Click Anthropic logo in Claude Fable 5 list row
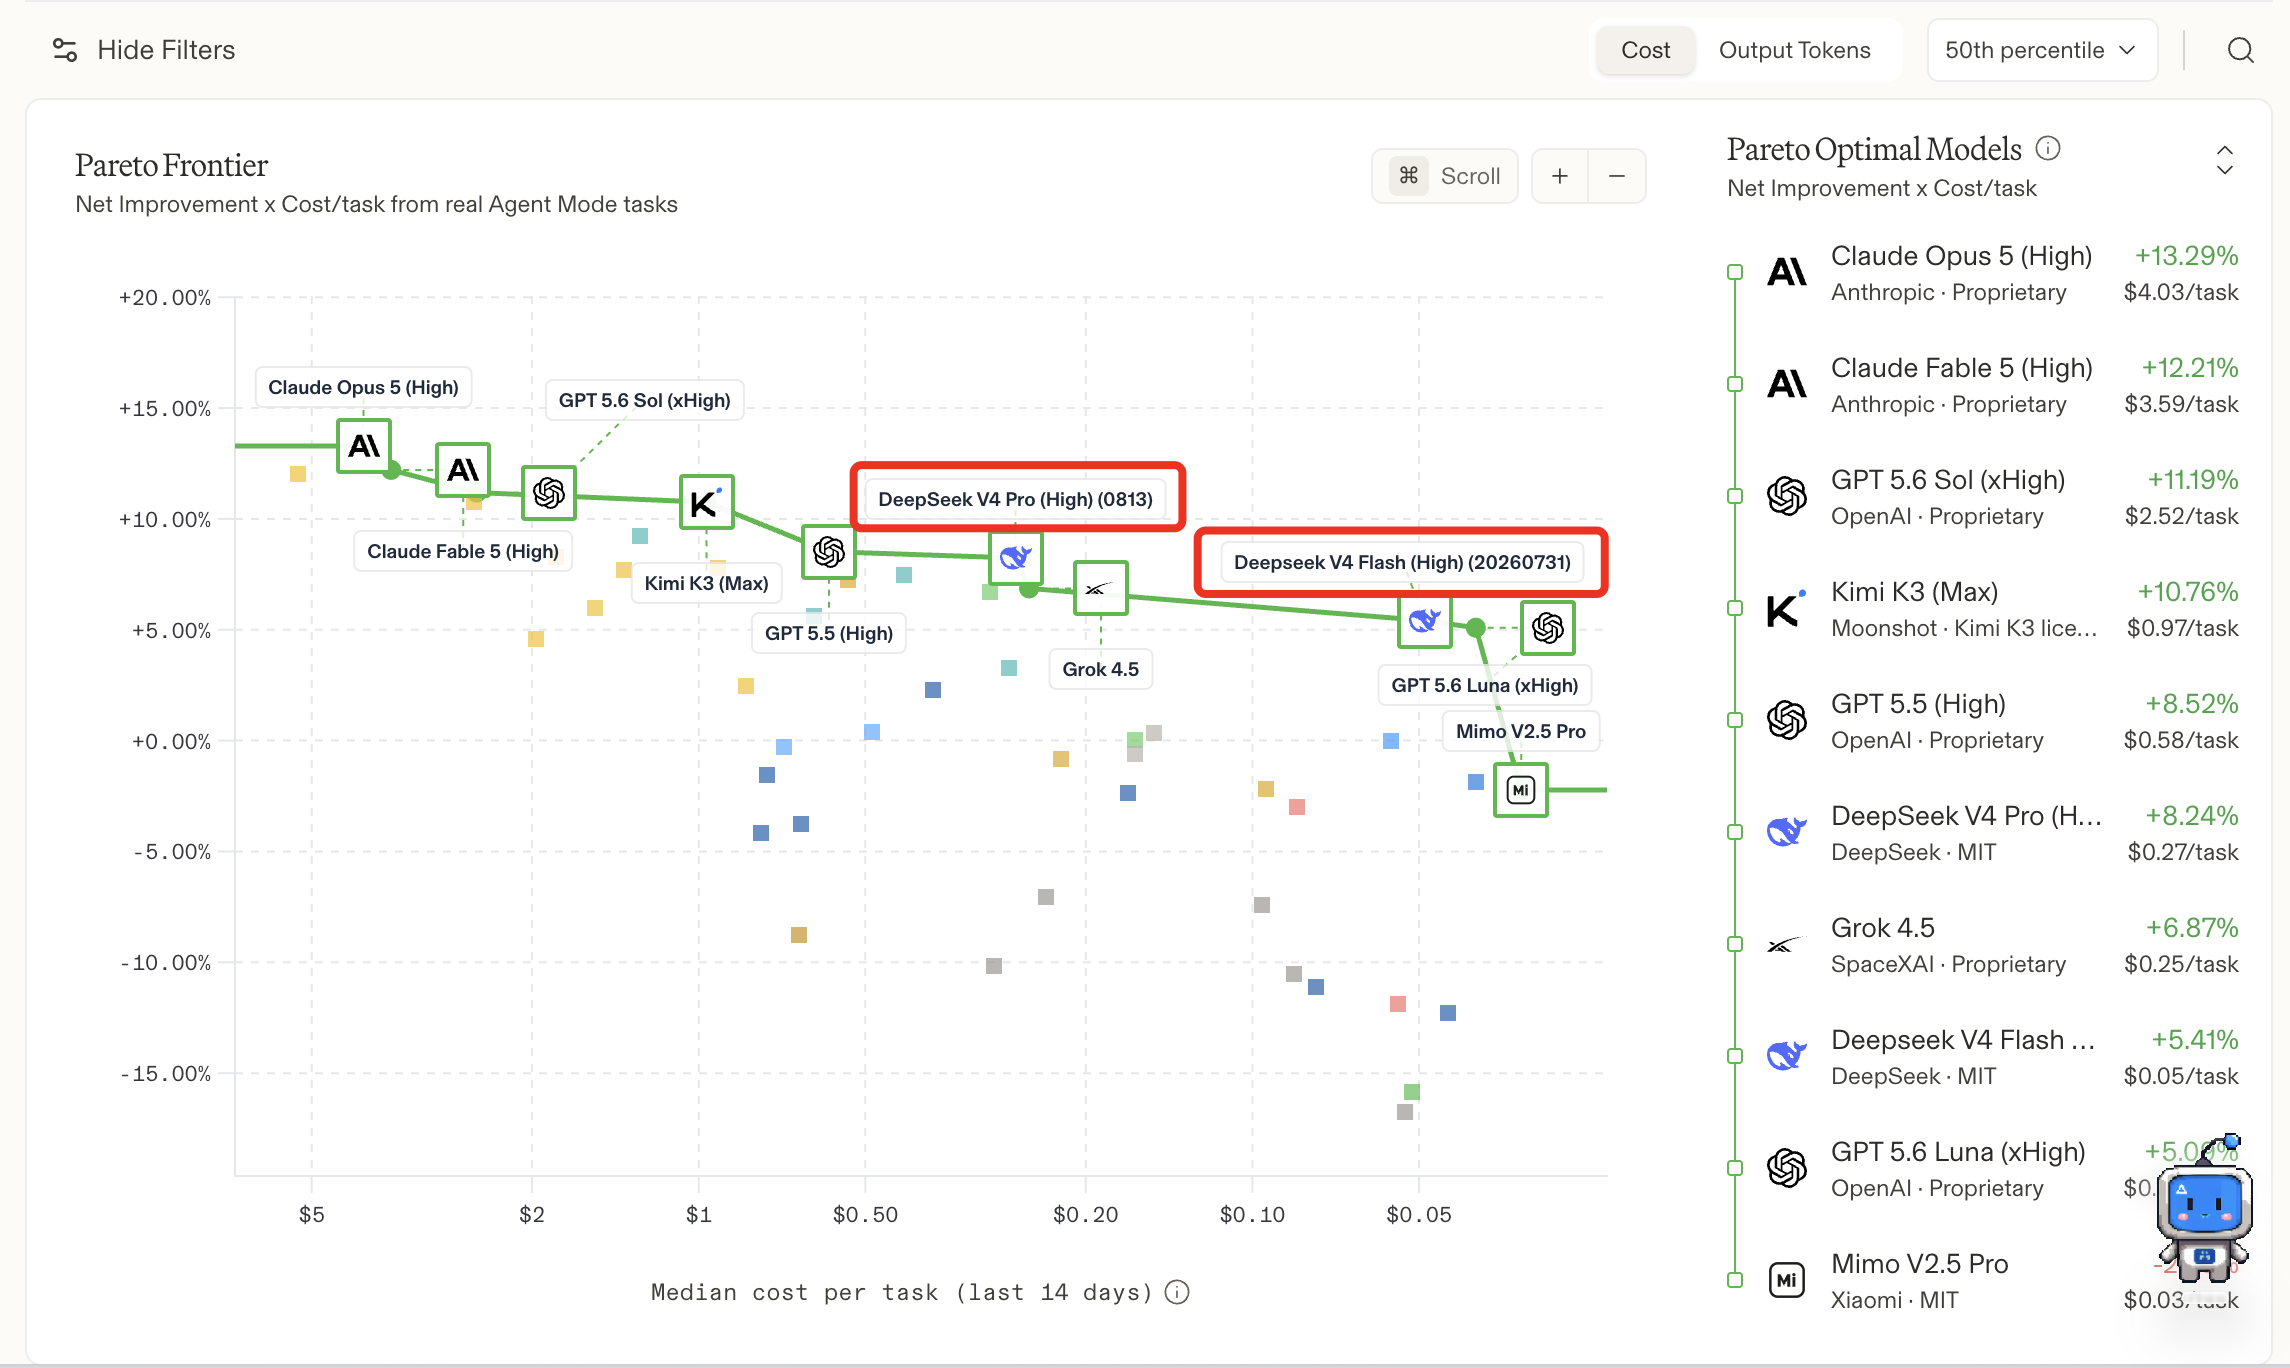This screenshot has height=1368, width=2290. pos(1787,384)
